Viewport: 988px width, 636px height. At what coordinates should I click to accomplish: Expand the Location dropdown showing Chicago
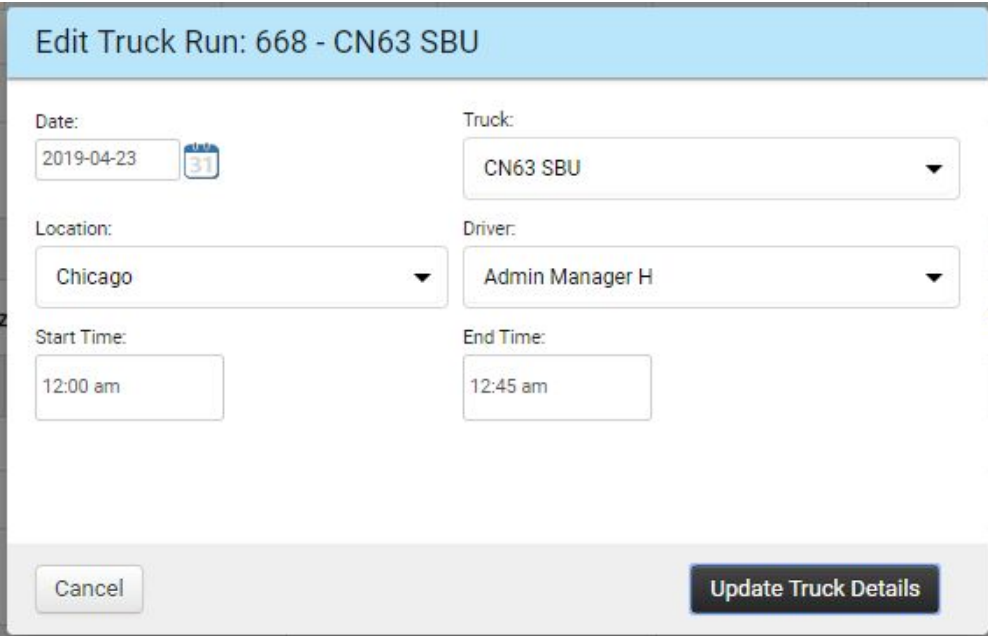(242, 277)
